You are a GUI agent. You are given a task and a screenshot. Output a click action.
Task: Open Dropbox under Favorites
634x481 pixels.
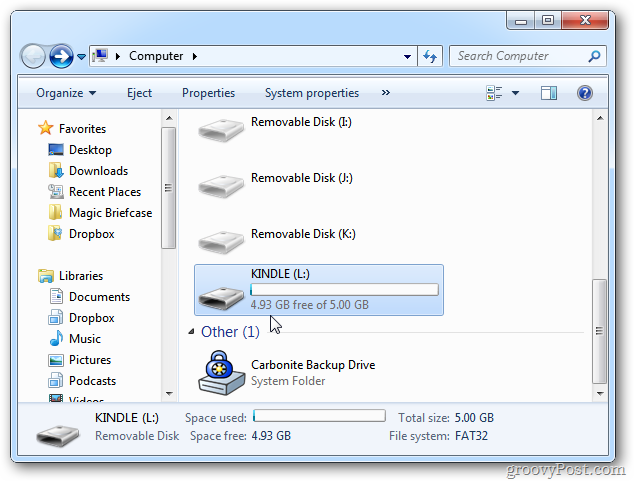92,234
